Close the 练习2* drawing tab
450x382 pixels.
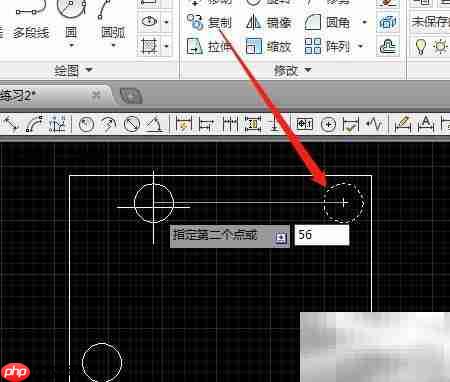(96, 96)
